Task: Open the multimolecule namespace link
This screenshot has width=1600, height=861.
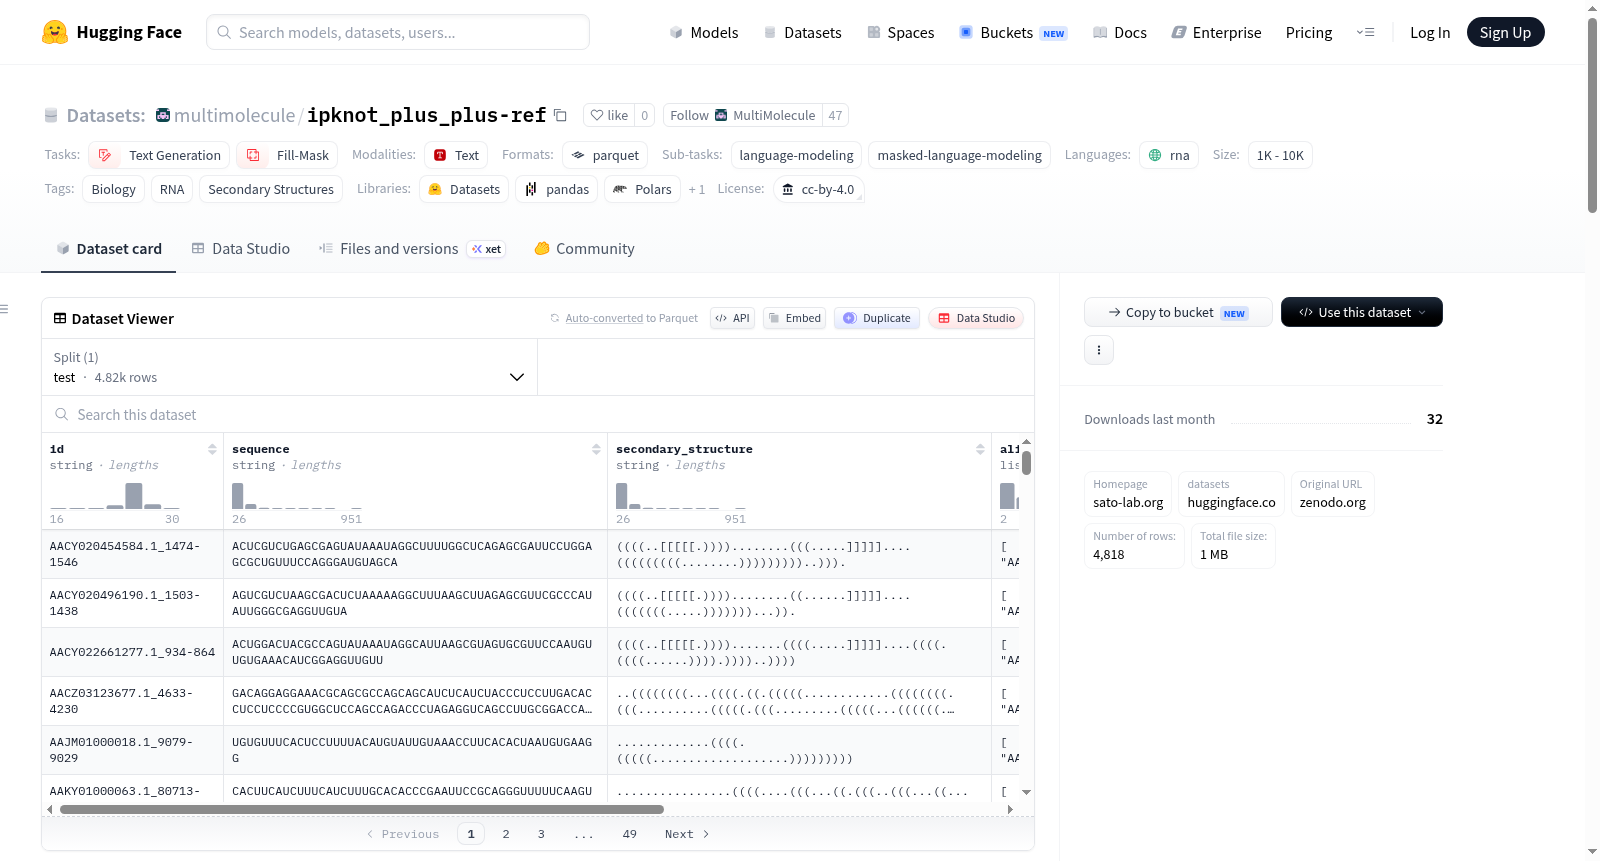Action: click(x=234, y=115)
